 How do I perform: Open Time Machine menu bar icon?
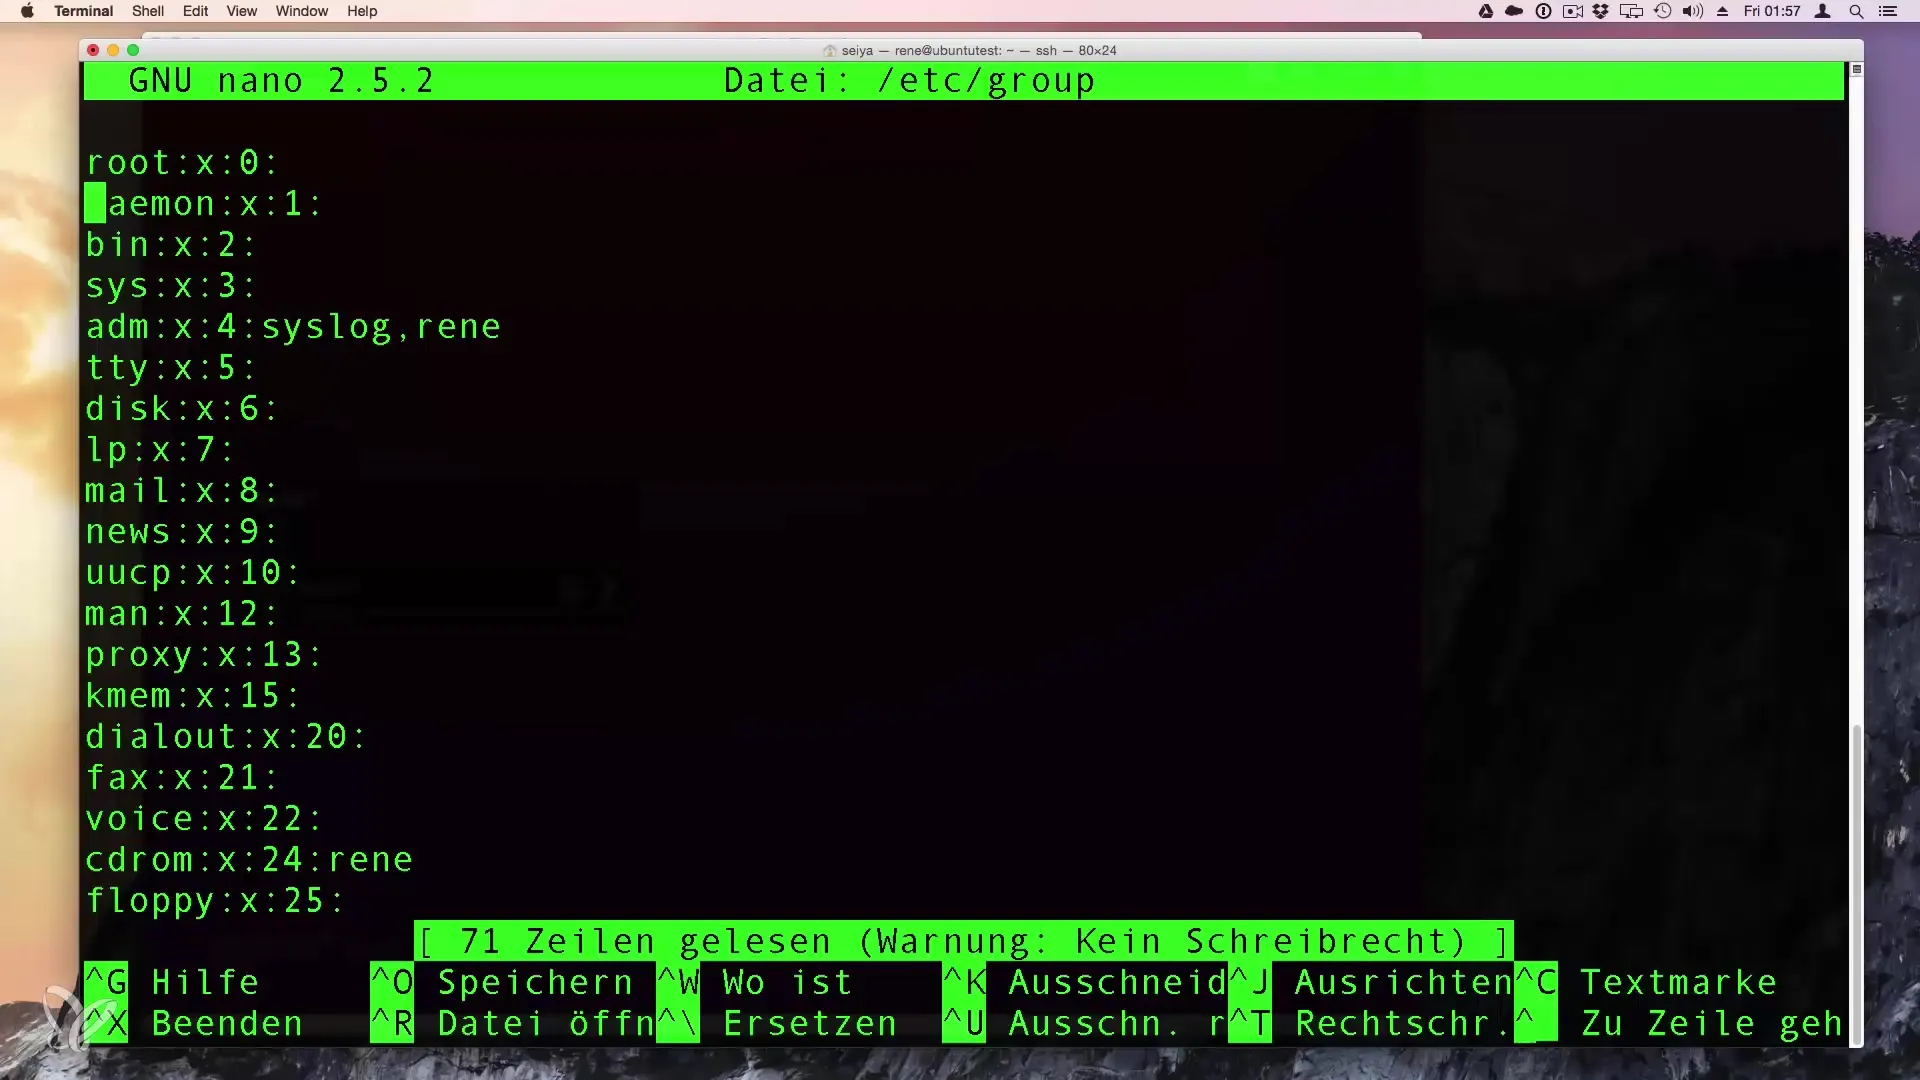coord(1662,11)
